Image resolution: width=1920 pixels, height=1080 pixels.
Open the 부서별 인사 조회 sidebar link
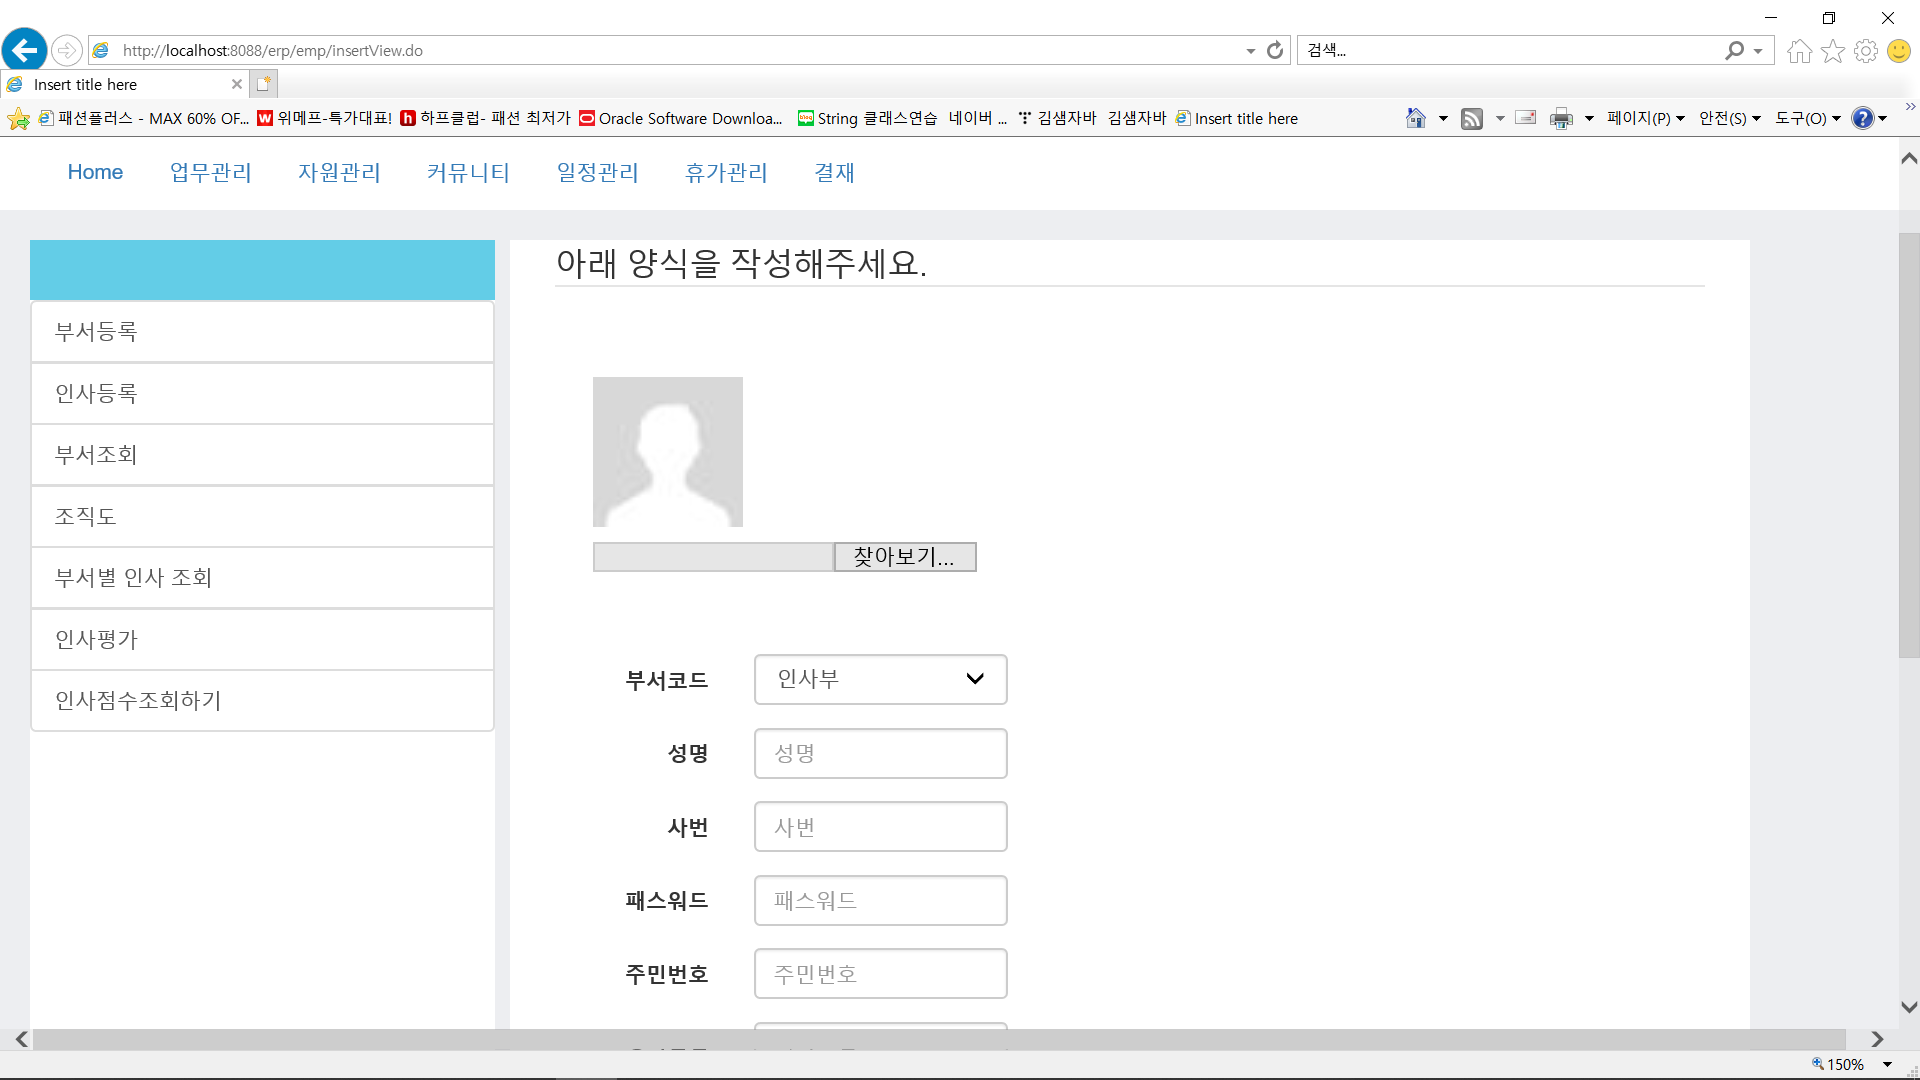[262, 577]
